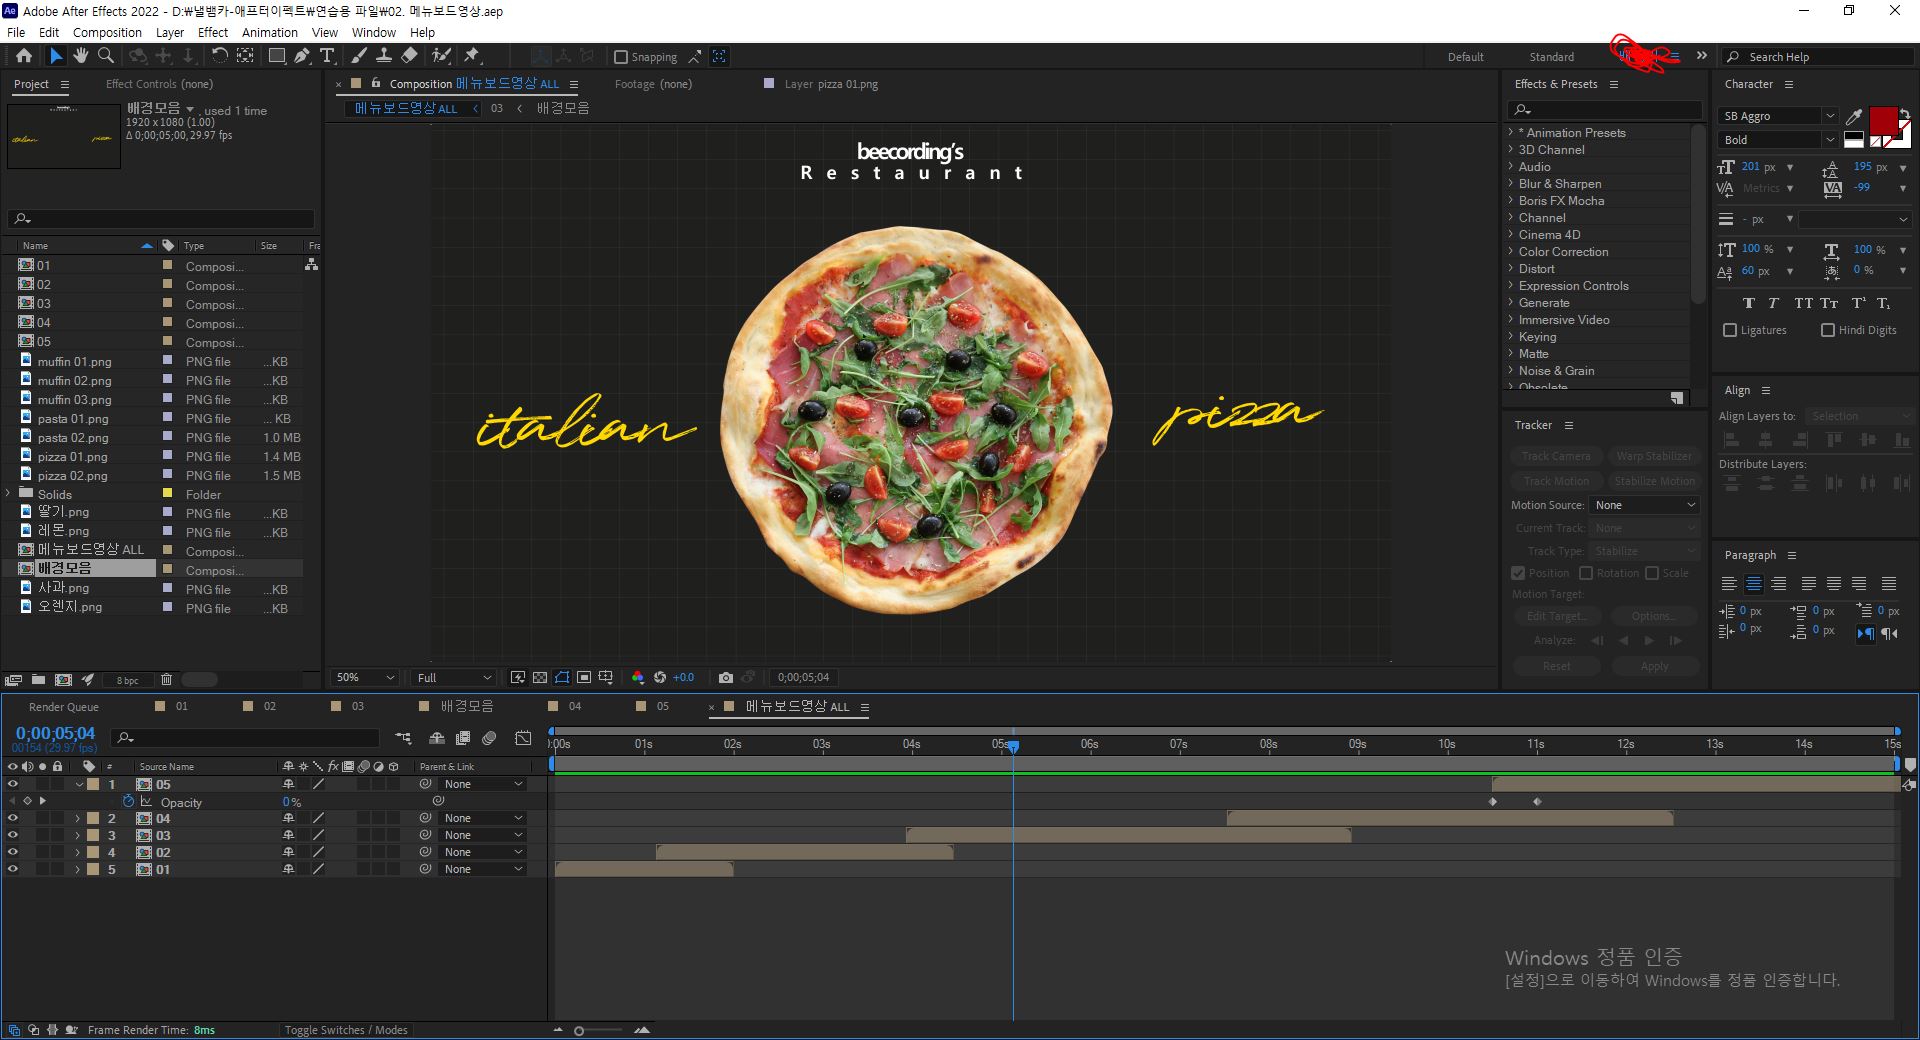Enable Motion Blur for layers in timeline
This screenshot has height=1040, width=1920.
pos(489,738)
